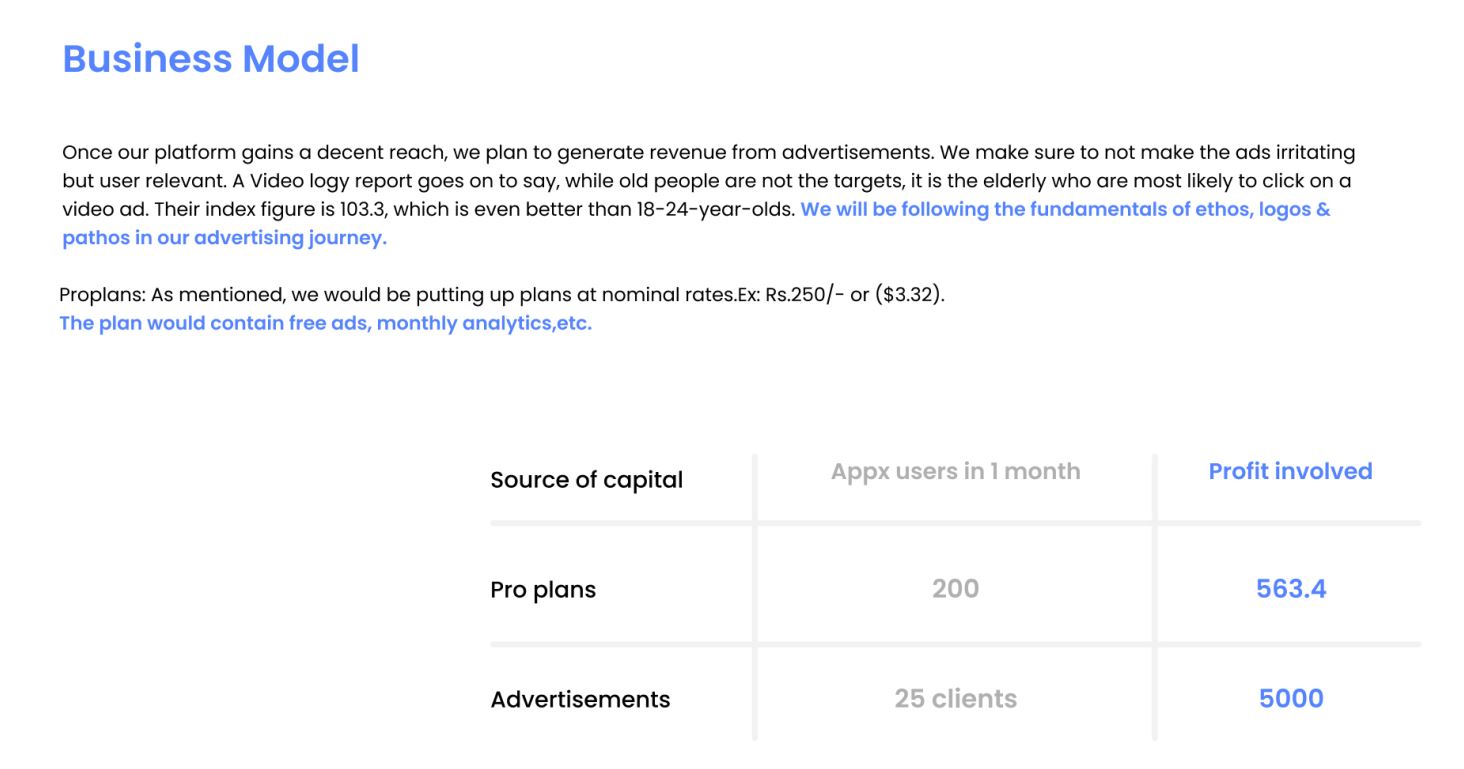
Task: Select the blue free ads, monthly analytics line
Action: pos(325,324)
